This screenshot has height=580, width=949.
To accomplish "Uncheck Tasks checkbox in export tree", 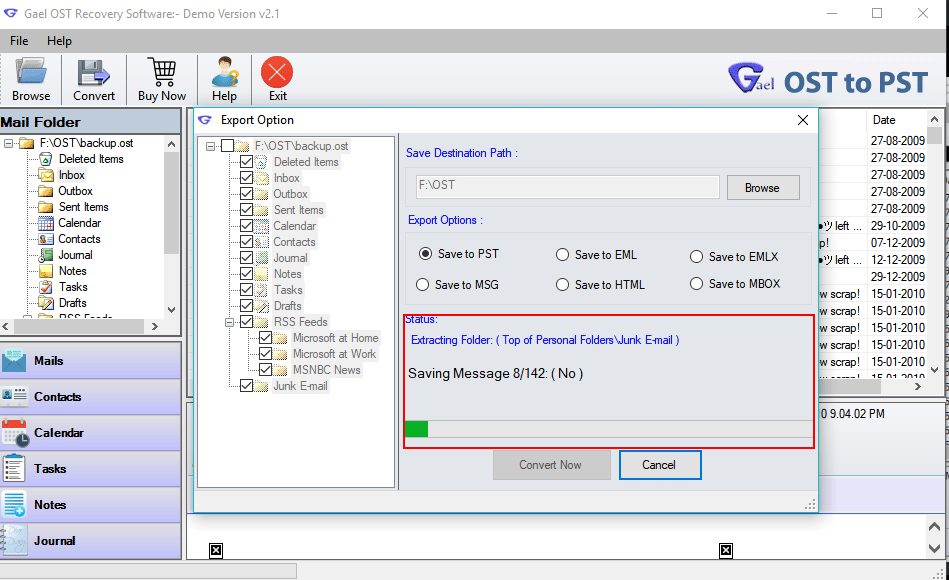I will click(246, 289).
